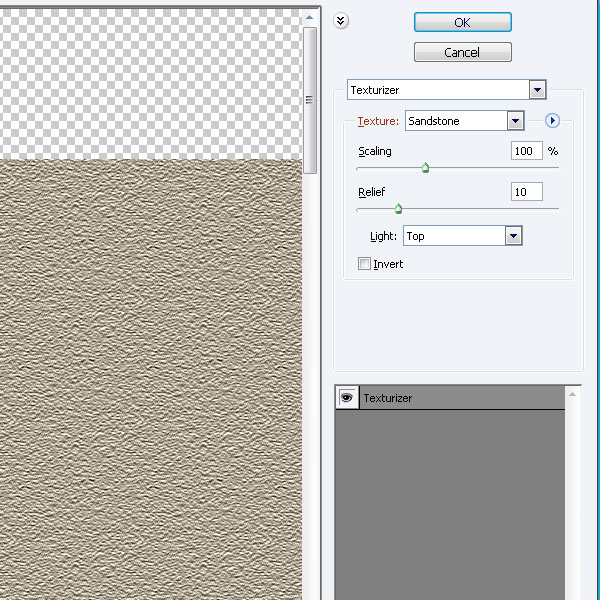Open the Texturizer filter dropdown

446,90
